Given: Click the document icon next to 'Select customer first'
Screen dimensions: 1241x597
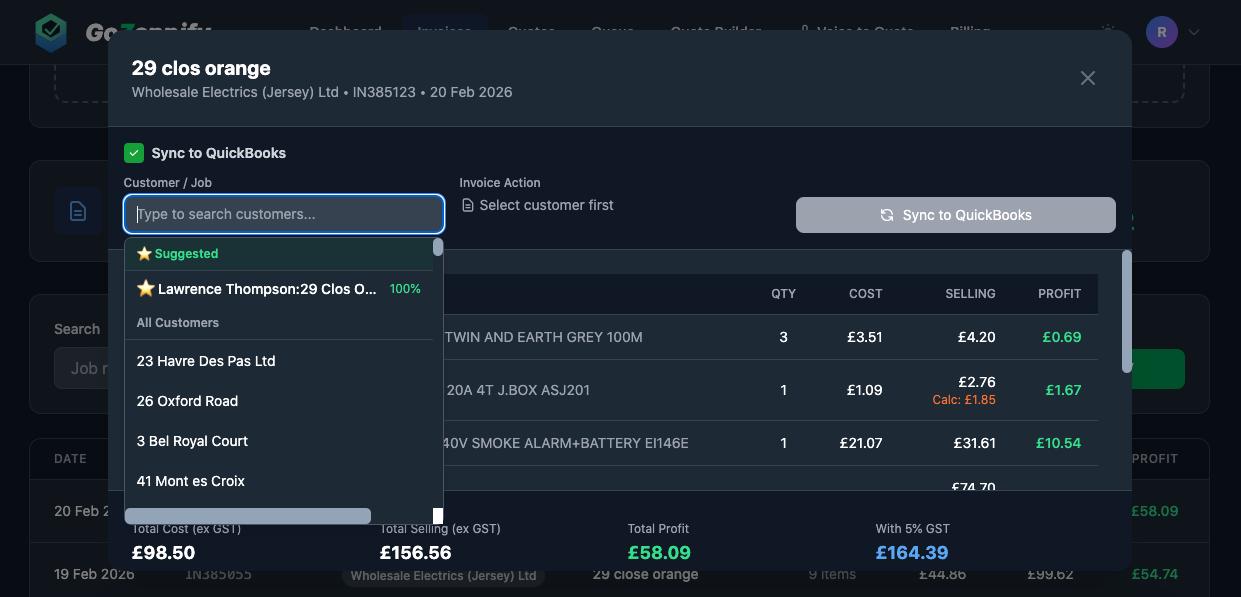Looking at the screenshot, I should (466, 203).
